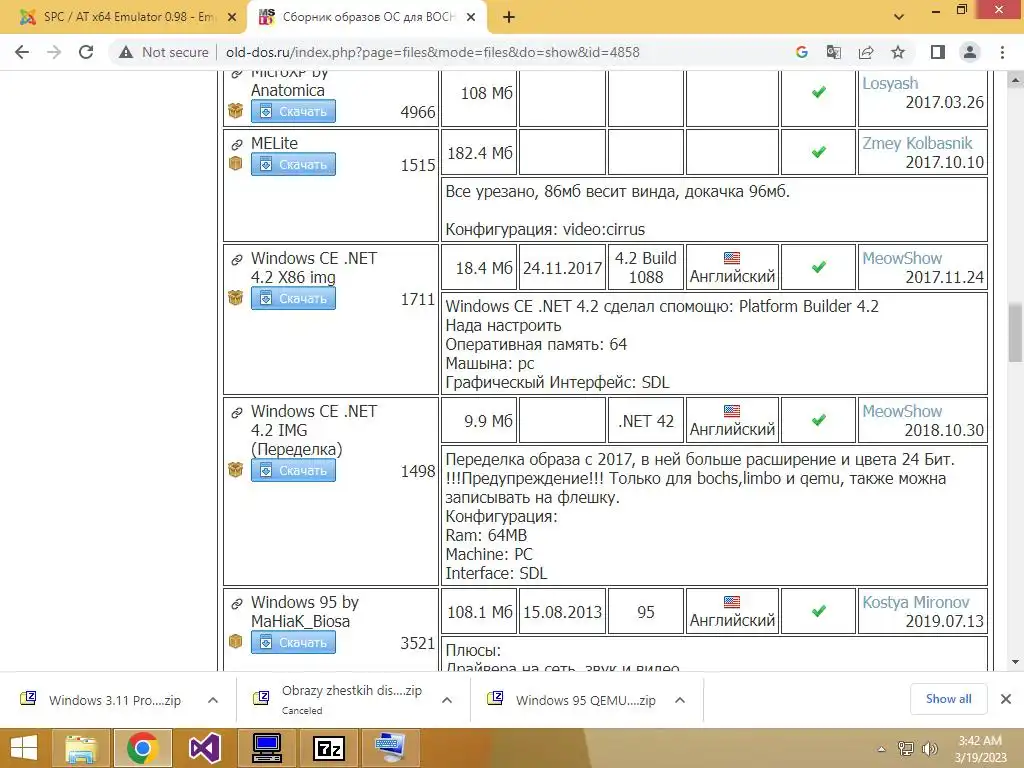Open the Chrome profile avatar menu
1024x768 pixels.
click(970, 52)
